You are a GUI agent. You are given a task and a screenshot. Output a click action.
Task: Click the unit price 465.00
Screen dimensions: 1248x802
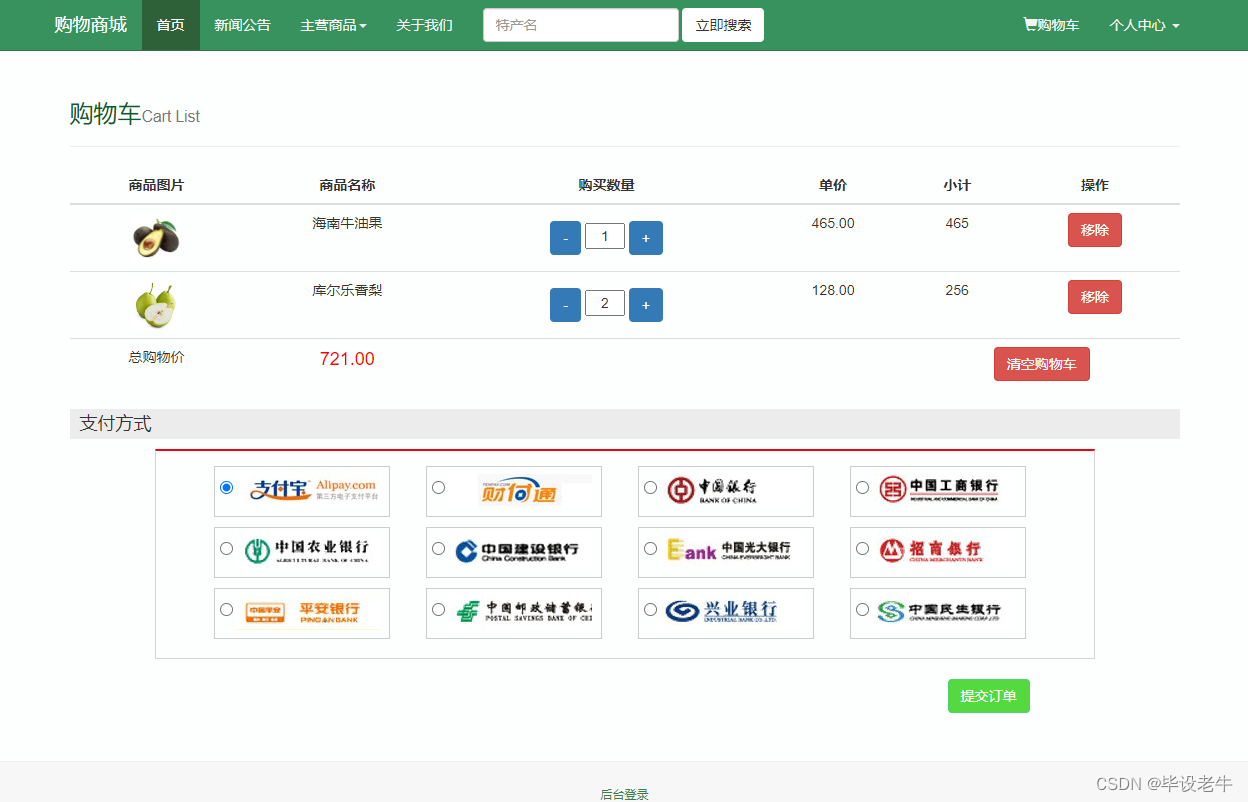(833, 223)
